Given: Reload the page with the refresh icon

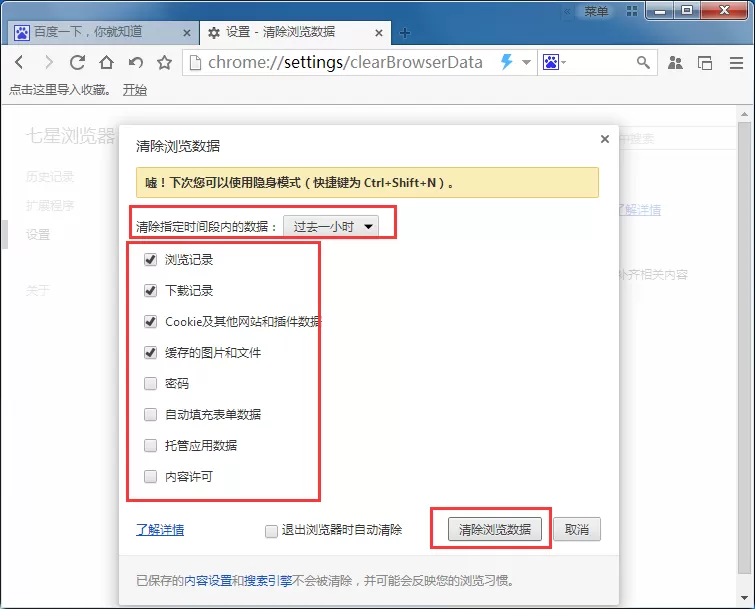Looking at the screenshot, I should point(78,62).
